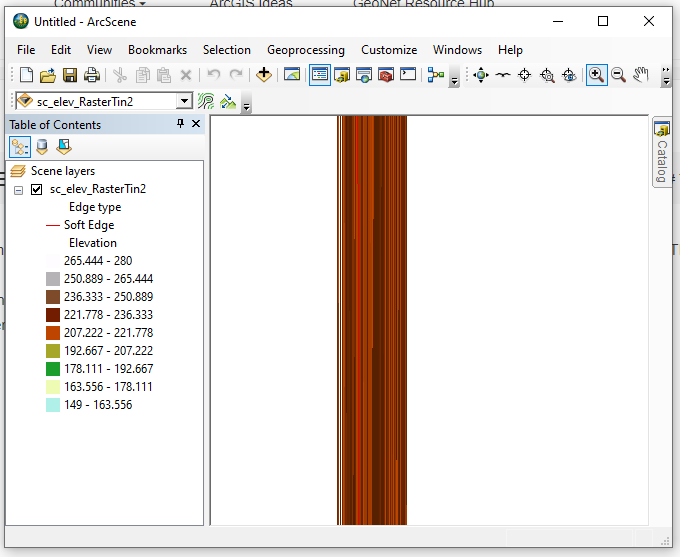Click the 221.778 - 236.333 dark brown swatch
680x557 pixels.
point(53,315)
